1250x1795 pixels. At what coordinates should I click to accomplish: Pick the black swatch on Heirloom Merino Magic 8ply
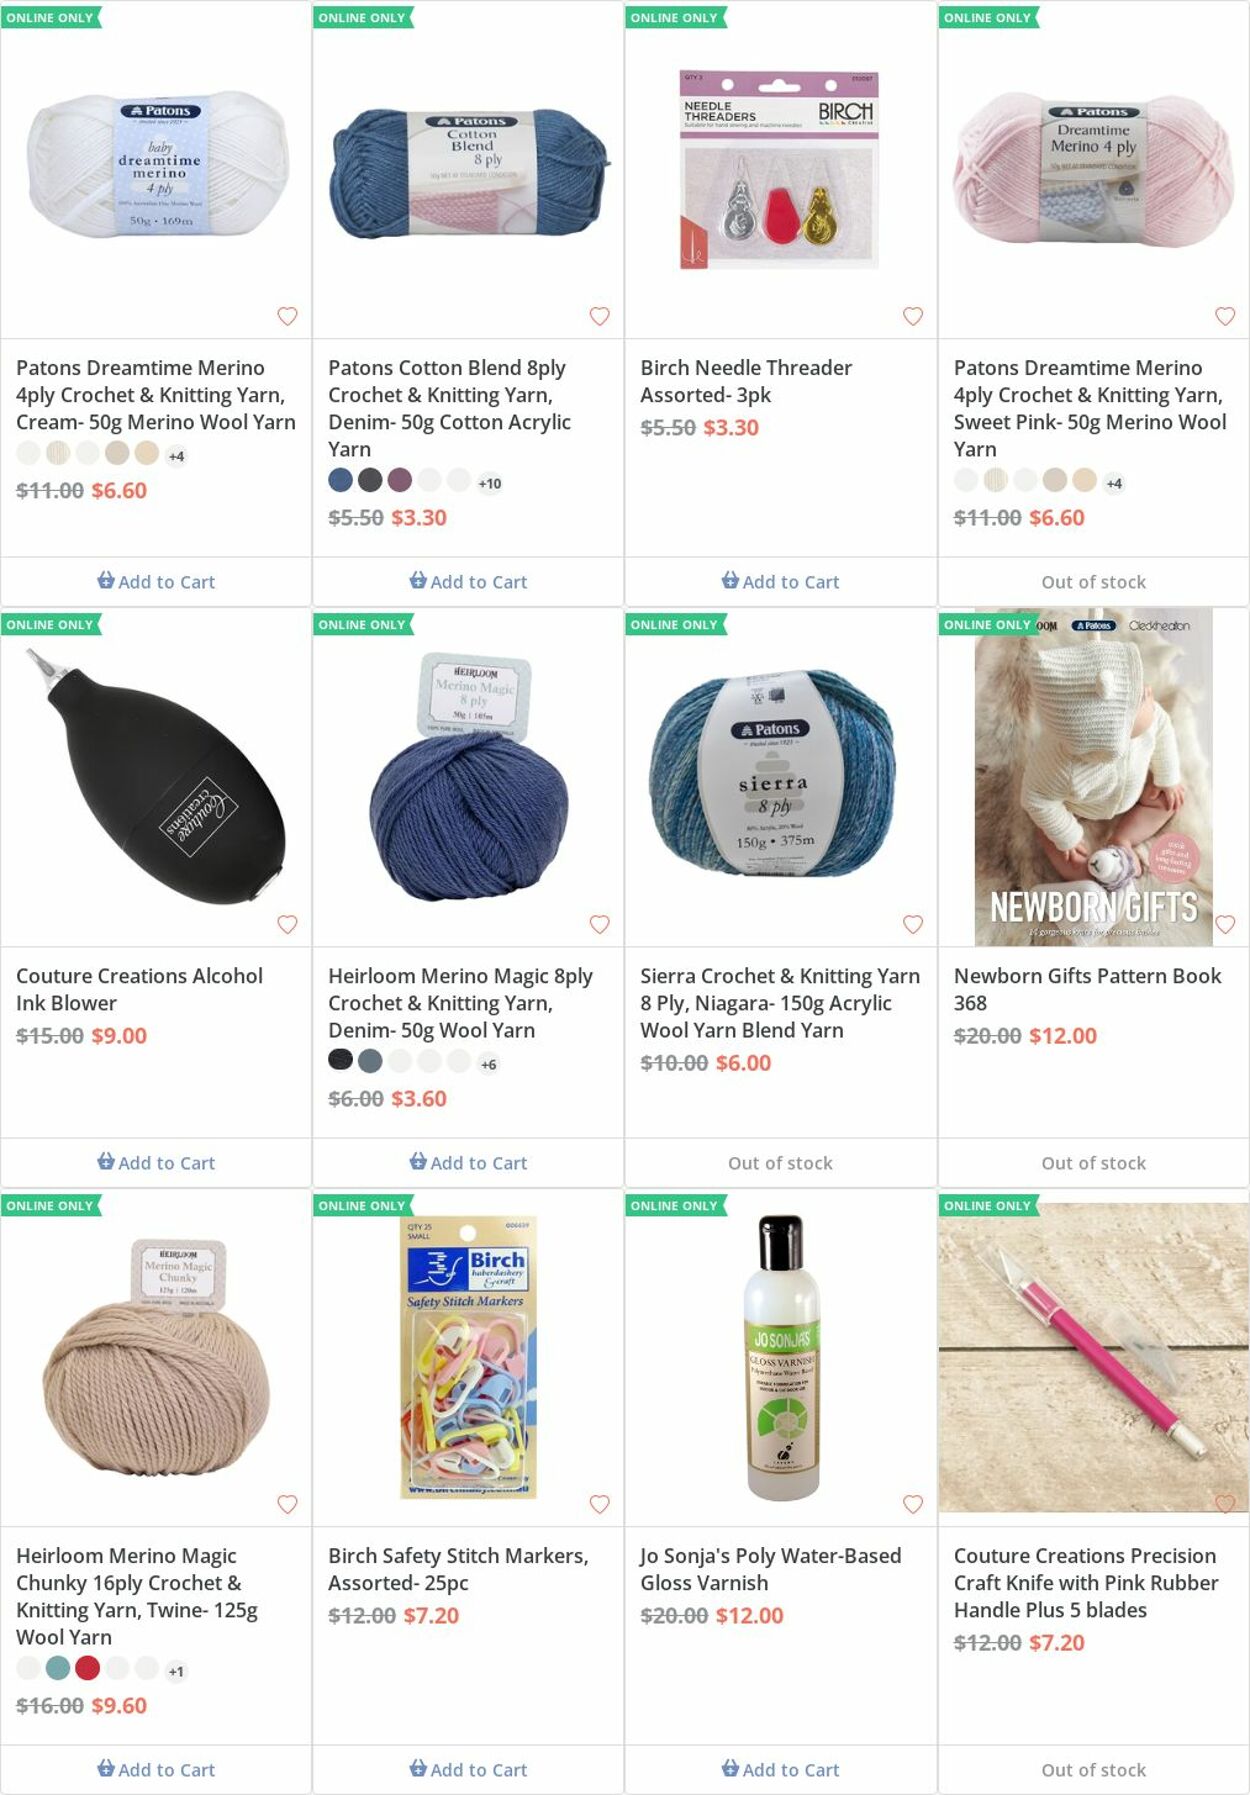coord(341,1060)
